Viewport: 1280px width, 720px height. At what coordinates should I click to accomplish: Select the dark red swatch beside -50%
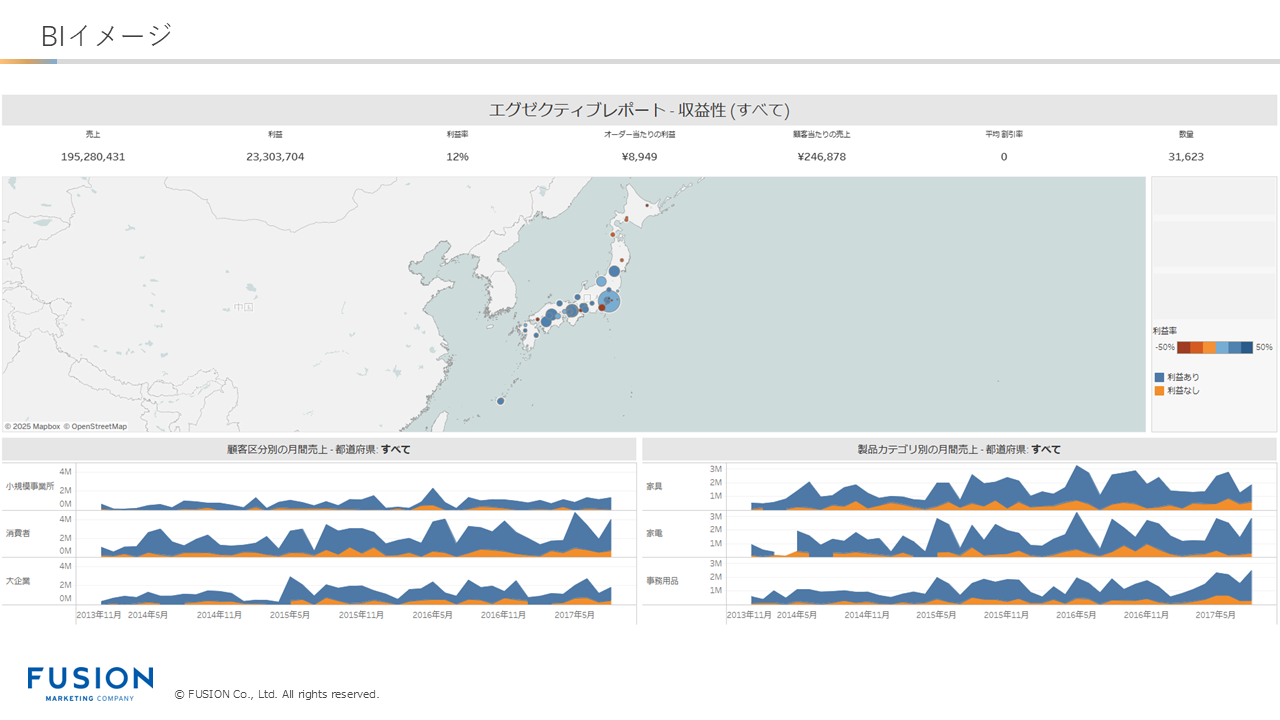pos(1183,347)
